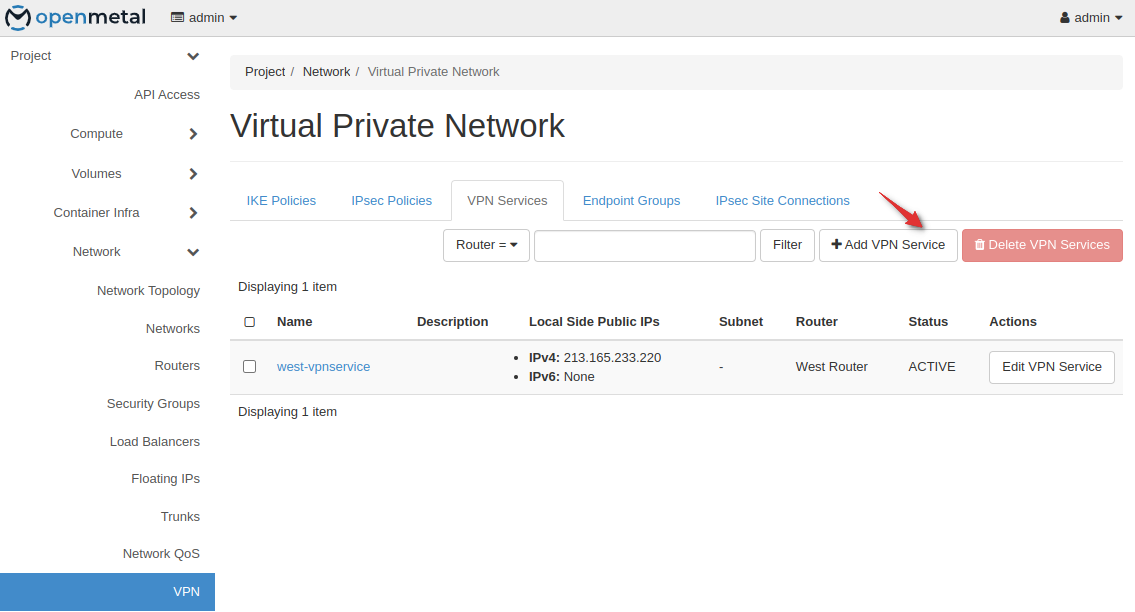This screenshot has width=1135, height=612.
Task: Open Security Groups in the sidebar
Action: click(x=153, y=403)
